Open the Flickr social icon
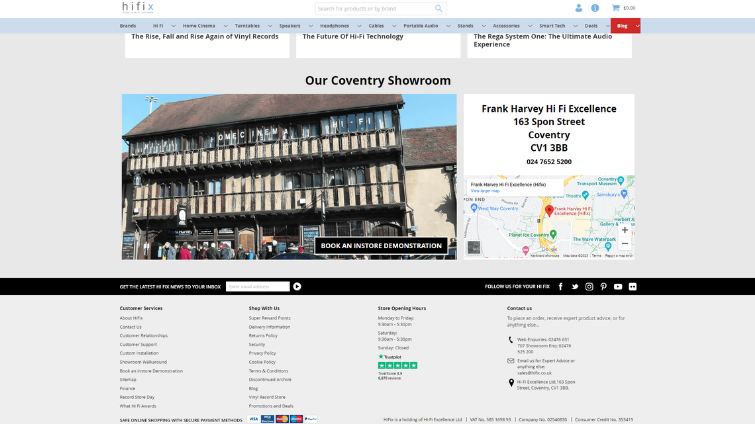 (632, 286)
